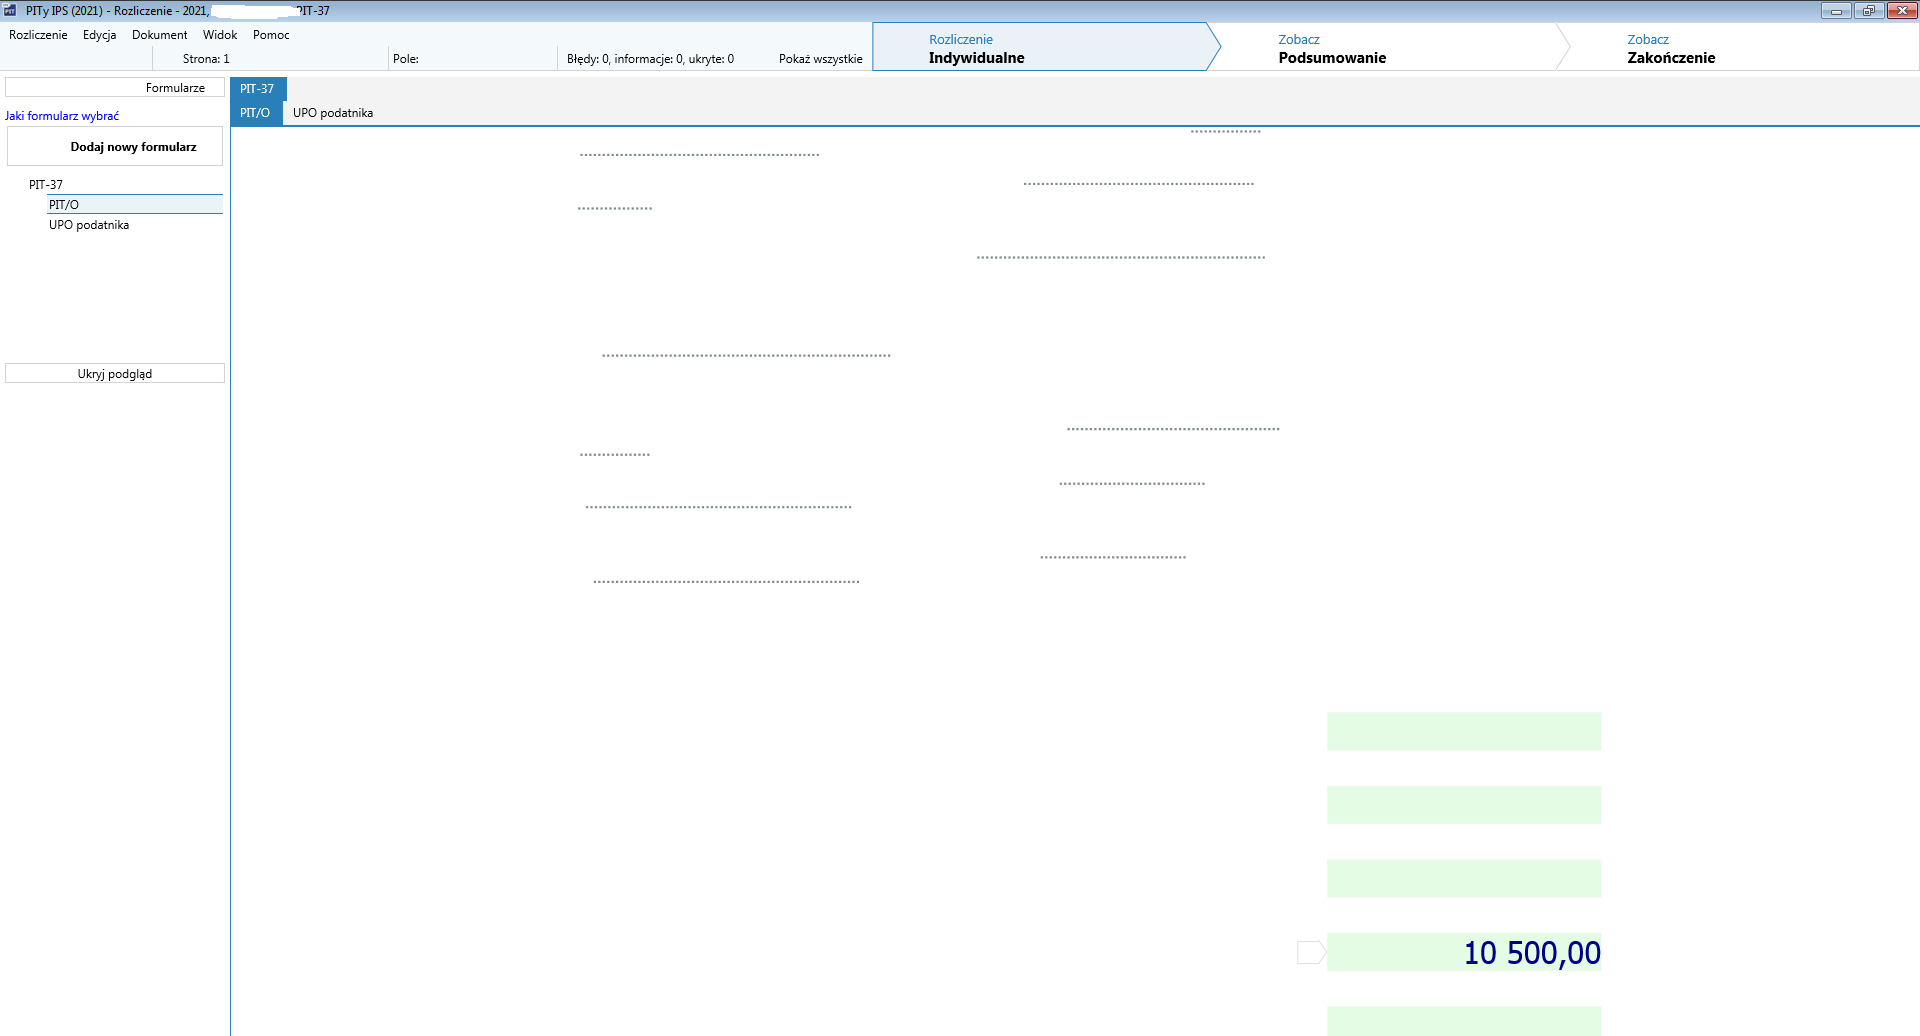The image size is (1920, 1036).
Task: Switch to the PIT-37 tab above the form
Action: (257, 89)
